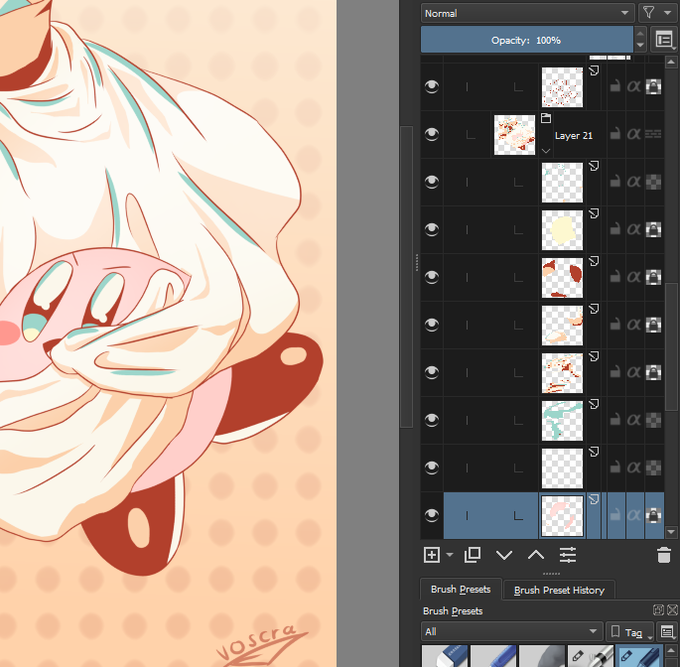Toggle inherit alpha on peach shapes layer
This screenshot has height=667, width=680.
coord(634,325)
